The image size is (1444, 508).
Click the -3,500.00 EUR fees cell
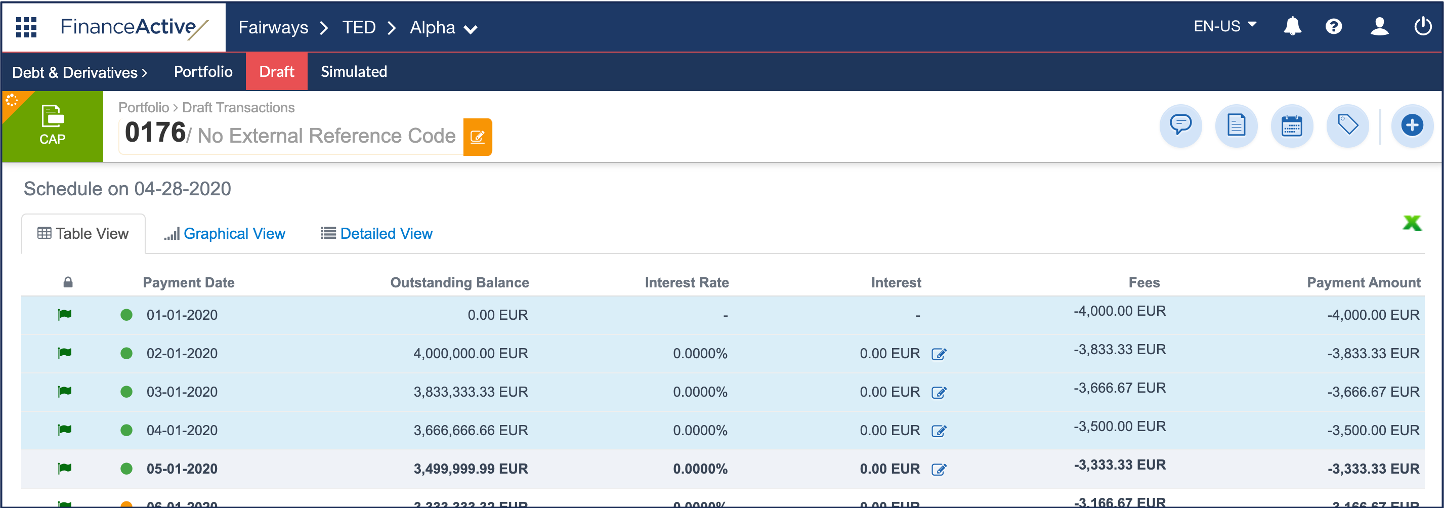(x=1120, y=426)
